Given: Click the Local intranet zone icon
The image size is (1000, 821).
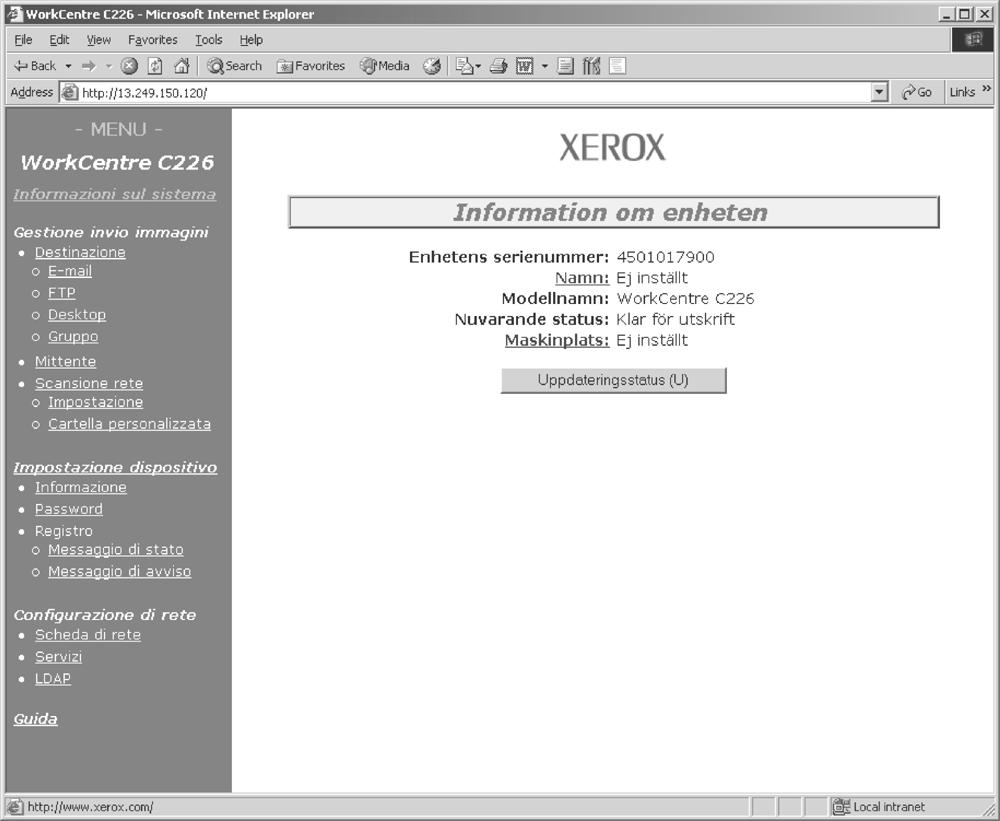Looking at the screenshot, I should (x=842, y=807).
